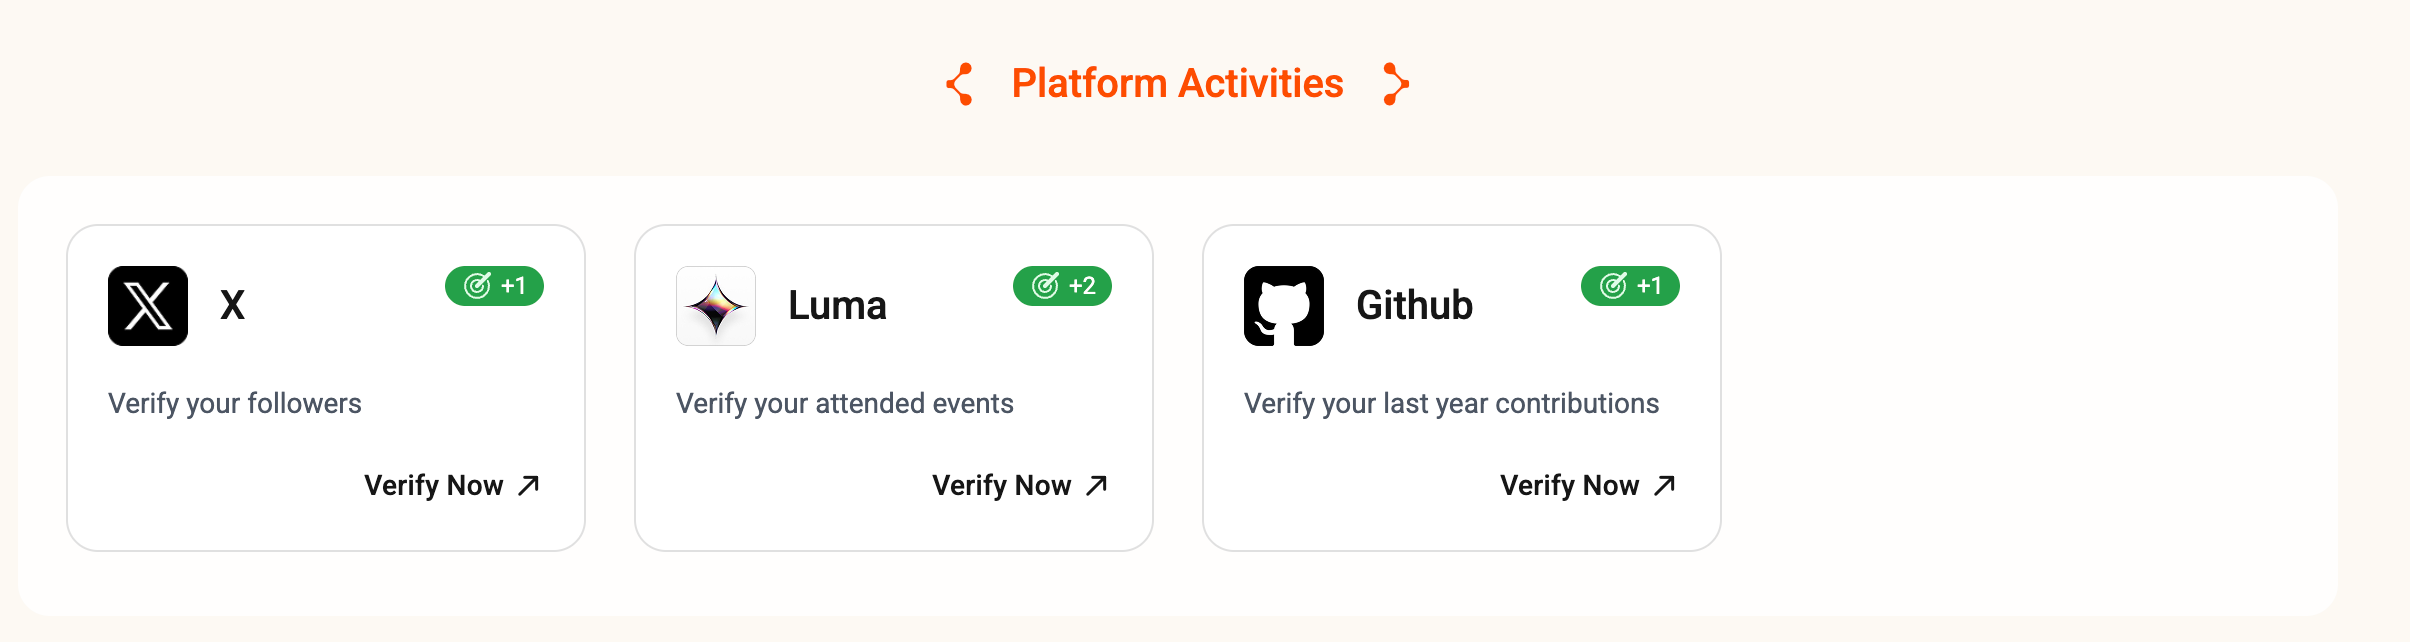
Task: Select the Platform Activities heading
Action: [1177, 84]
